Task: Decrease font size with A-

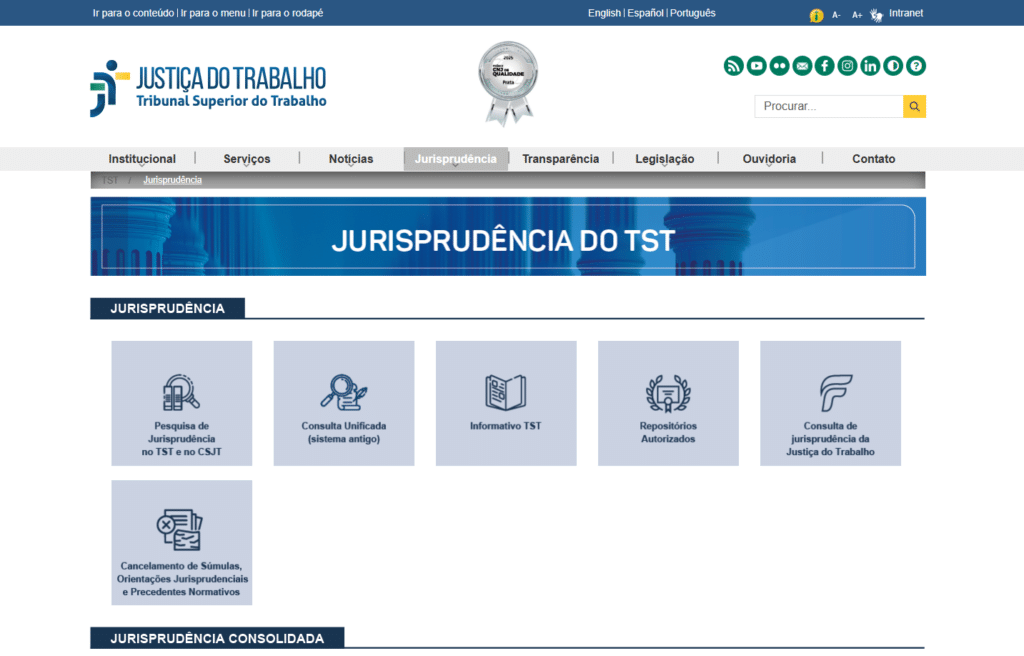Action: tap(836, 15)
